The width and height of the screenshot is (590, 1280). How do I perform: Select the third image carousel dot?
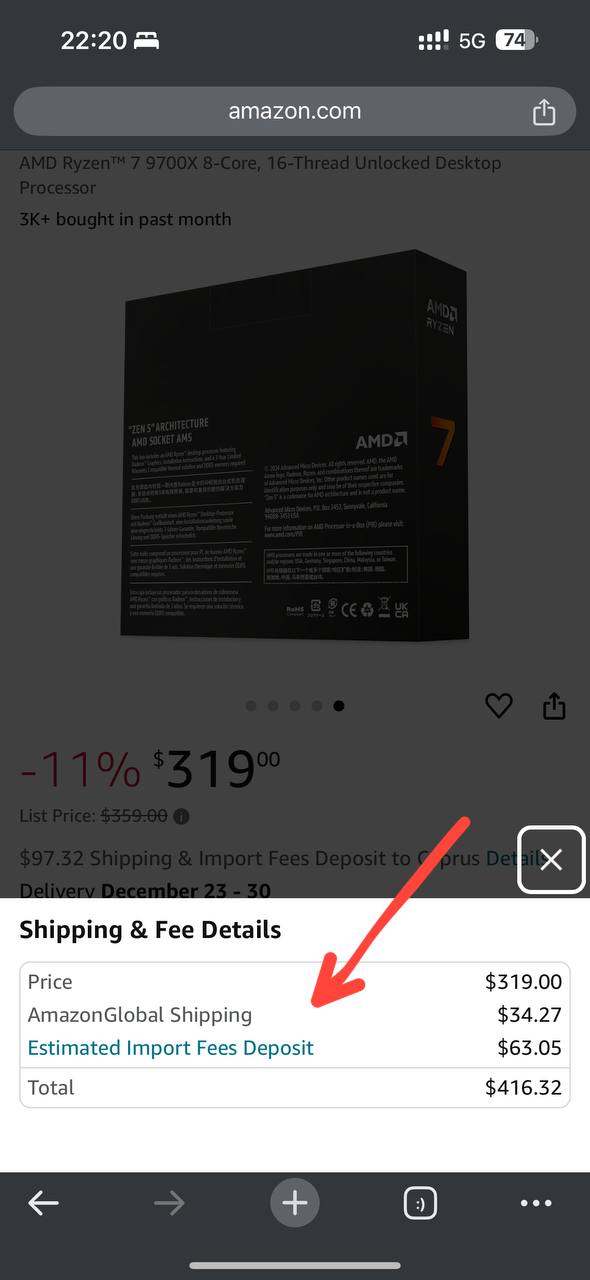(295, 706)
